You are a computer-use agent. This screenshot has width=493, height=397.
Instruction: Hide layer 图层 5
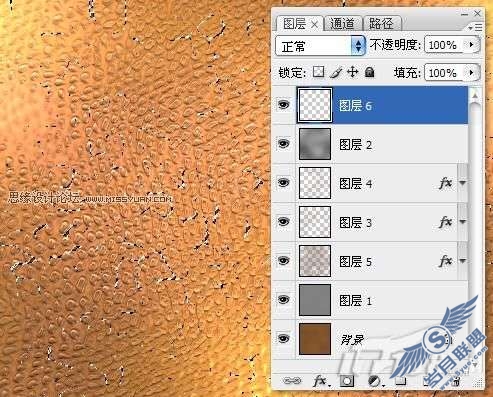coord(284,261)
